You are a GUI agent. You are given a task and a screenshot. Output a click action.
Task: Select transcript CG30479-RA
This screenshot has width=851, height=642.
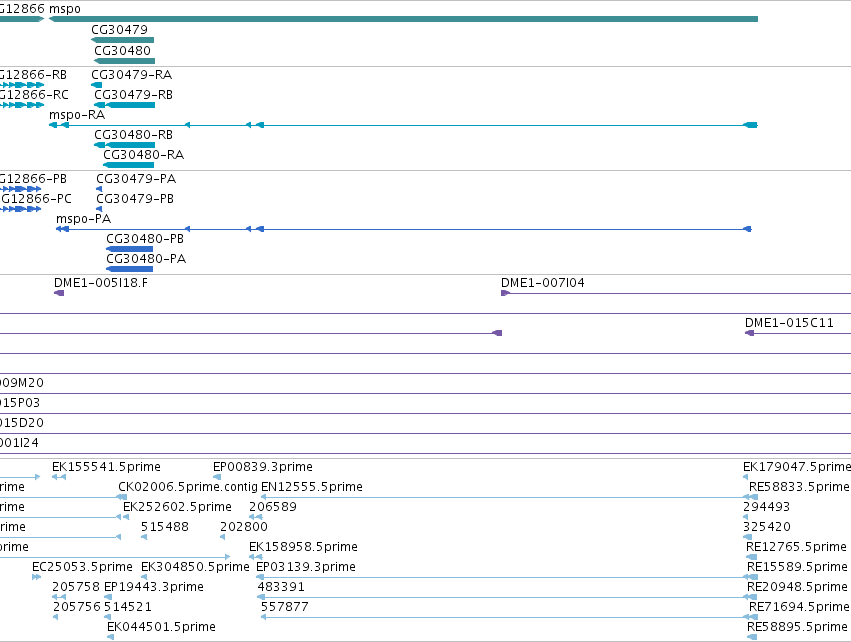pyautogui.click(x=131, y=74)
